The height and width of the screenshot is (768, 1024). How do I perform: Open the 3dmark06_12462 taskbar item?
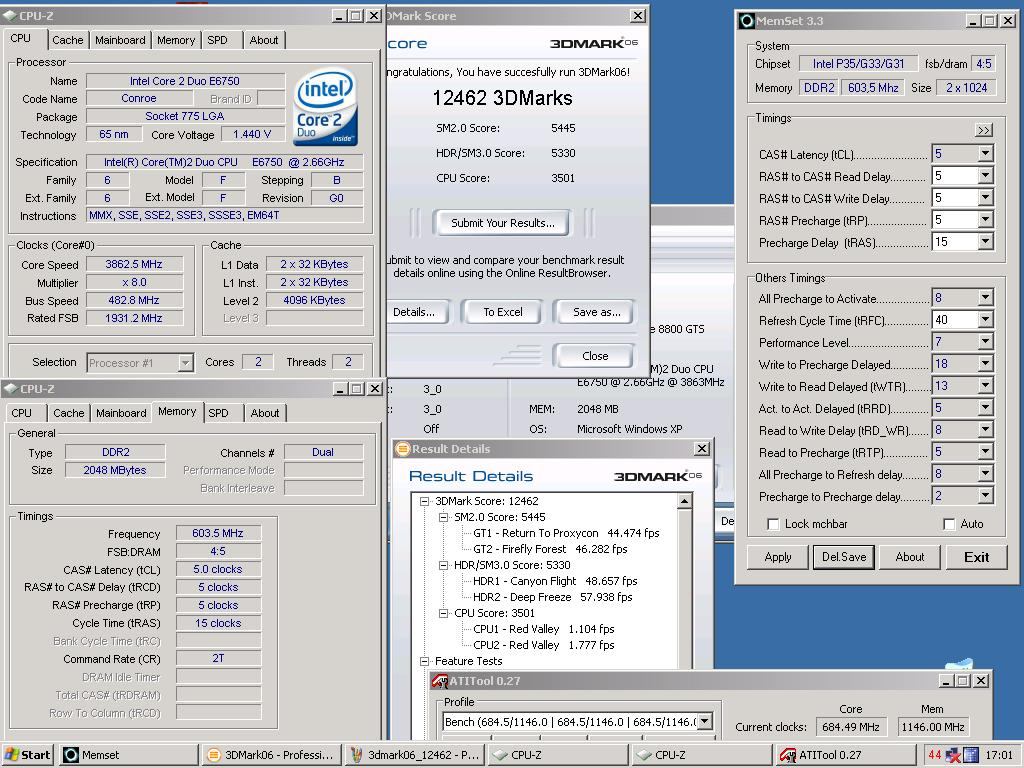415,755
